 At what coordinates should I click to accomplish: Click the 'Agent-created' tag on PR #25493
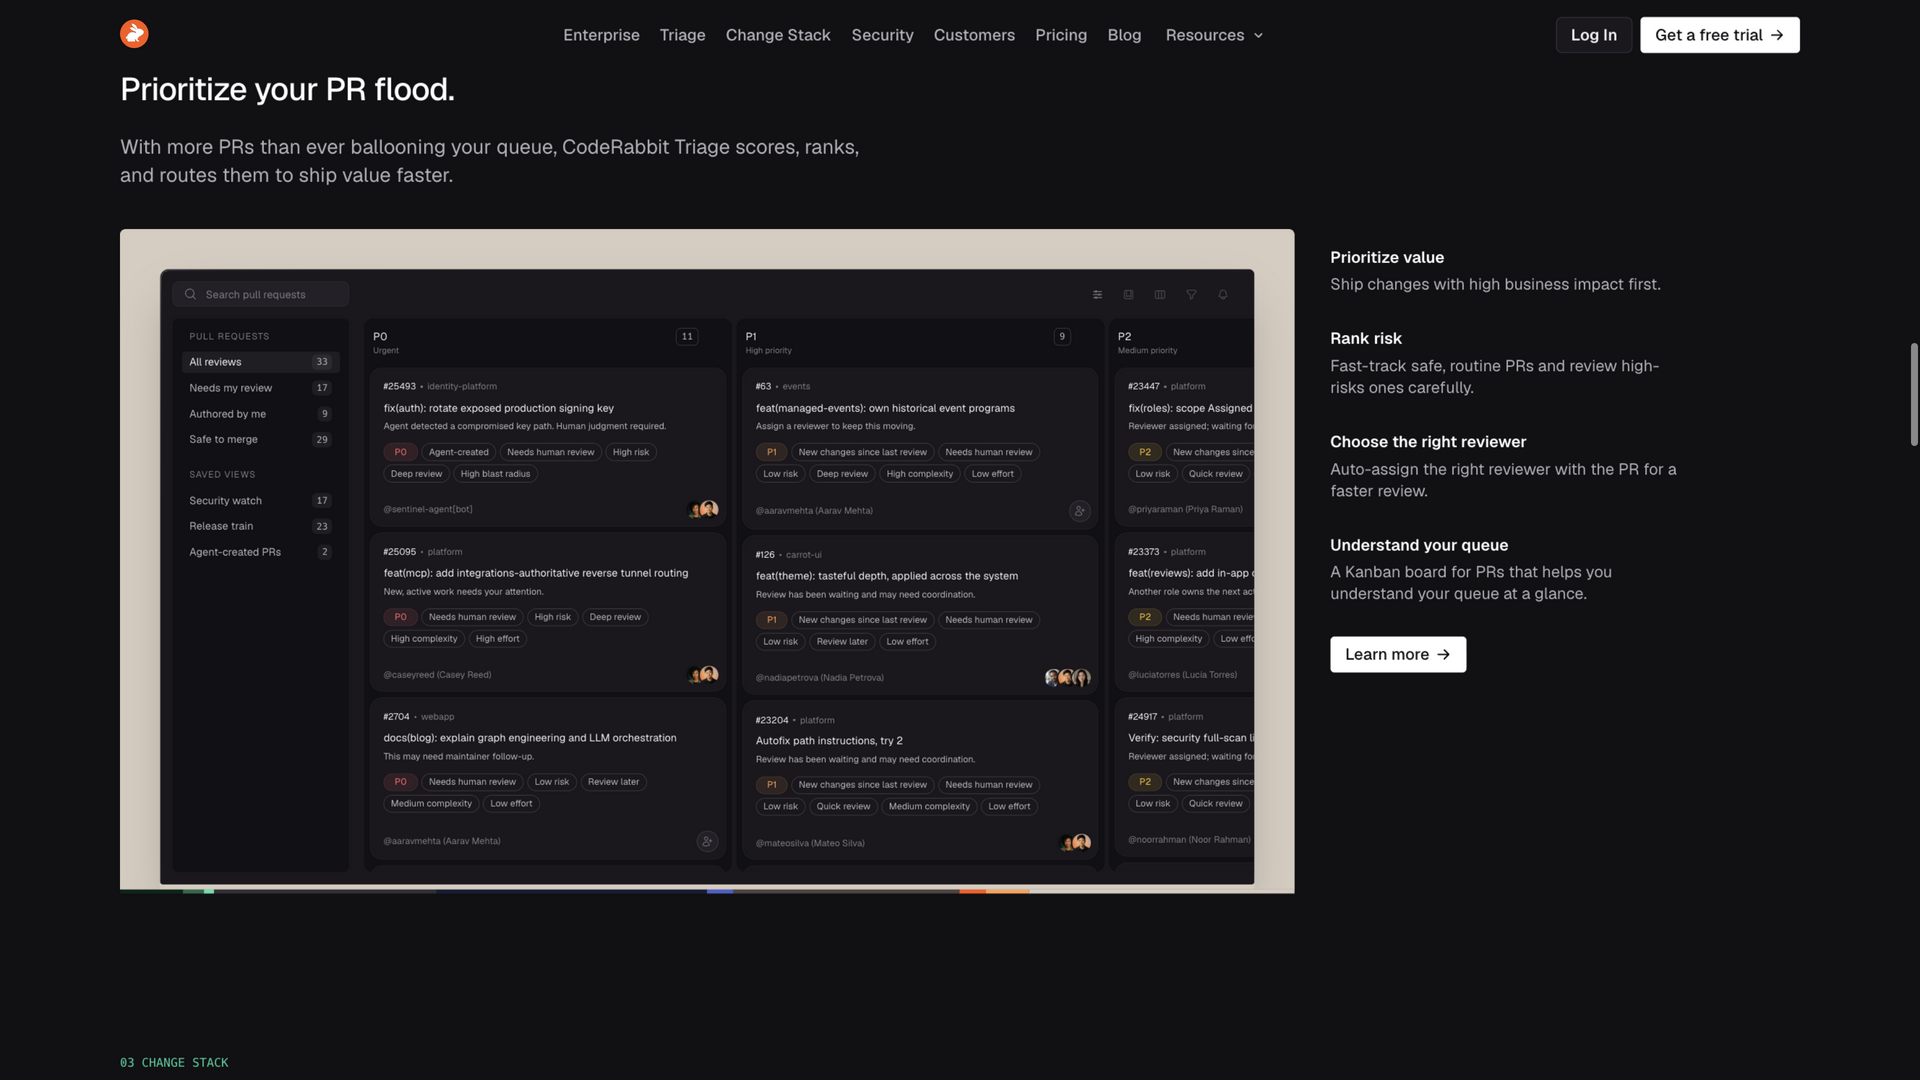coord(458,452)
